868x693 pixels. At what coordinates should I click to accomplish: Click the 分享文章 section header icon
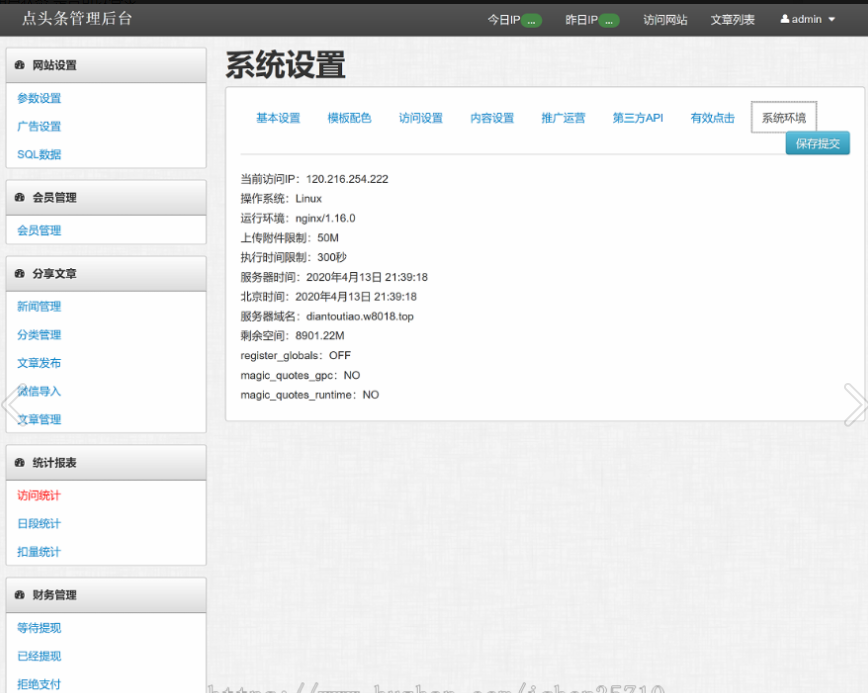coord(20,274)
